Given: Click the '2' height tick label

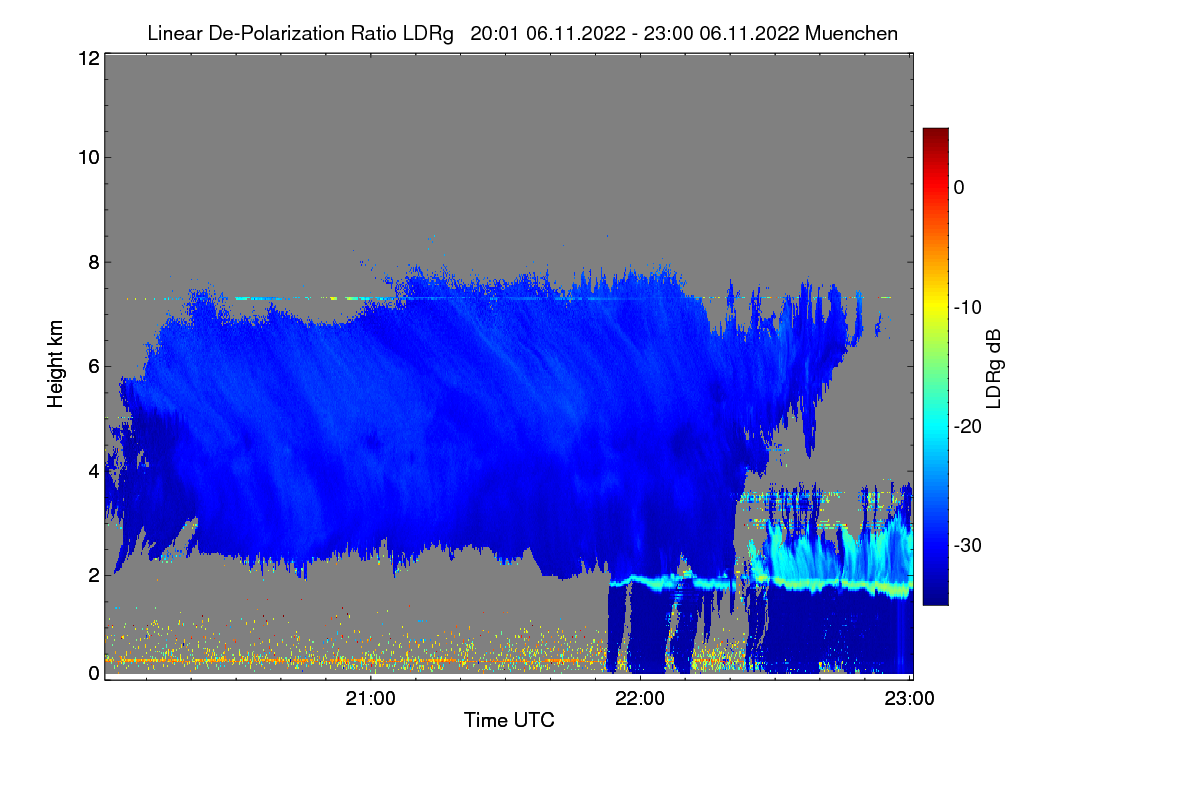Looking at the screenshot, I should pyautogui.click(x=93, y=574).
